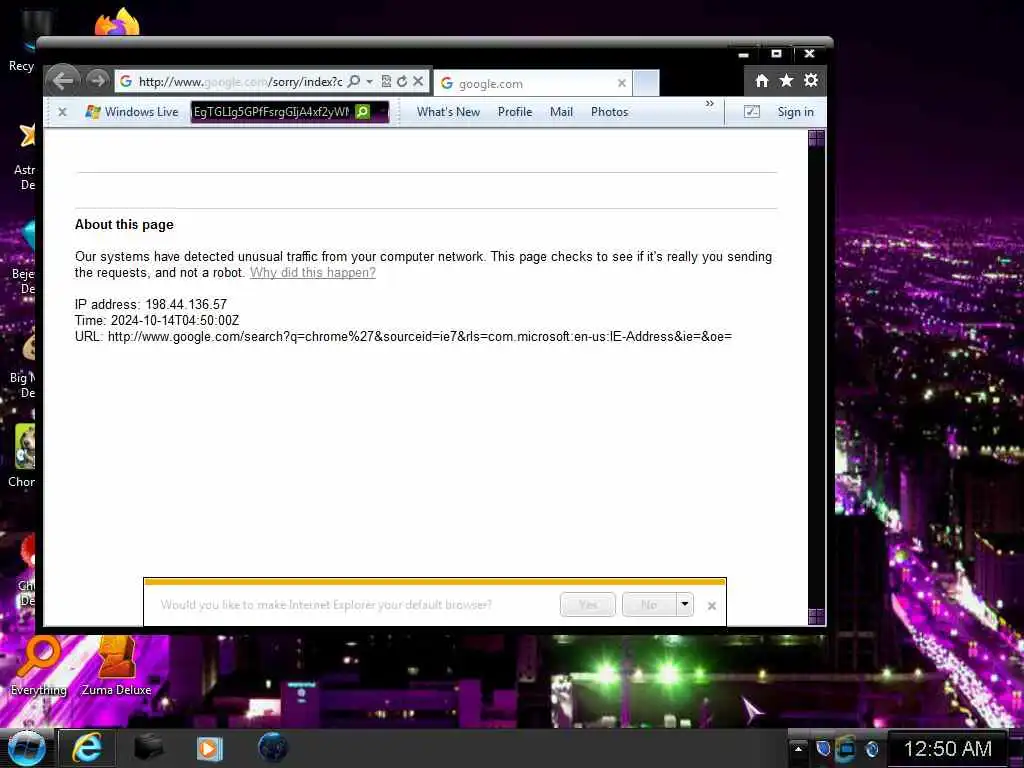This screenshot has height=768, width=1024.
Task: Click the IP address 198.44.136.57 line
Action: pos(151,304)
